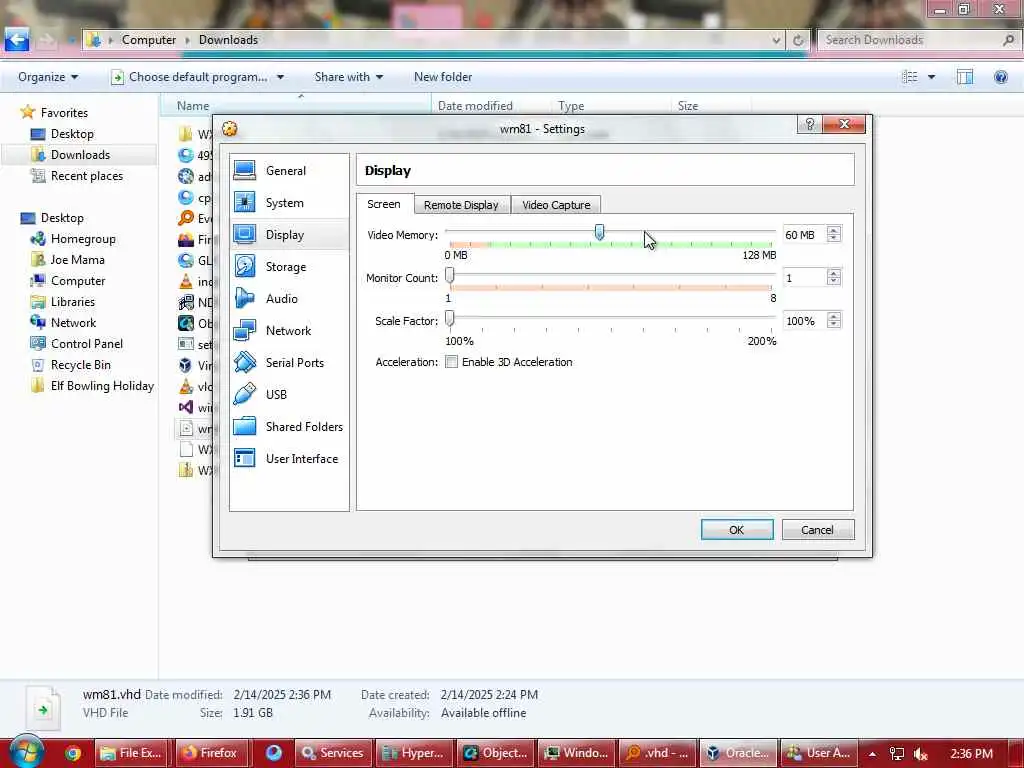Open the Share with dropdown
This screenshot has width=1024, height=768.
tap(349, 77)
